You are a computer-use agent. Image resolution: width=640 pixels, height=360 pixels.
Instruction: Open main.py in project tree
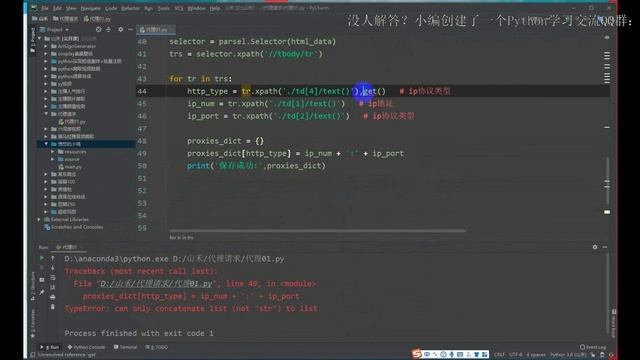pos(70,167)
